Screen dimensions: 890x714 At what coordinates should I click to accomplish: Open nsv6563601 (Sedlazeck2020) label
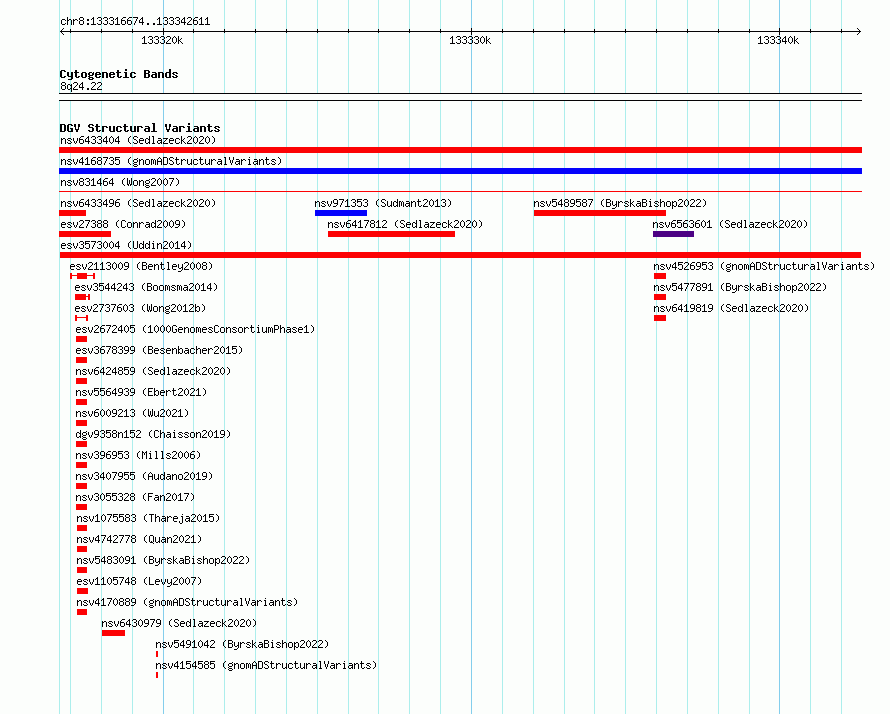point(730,224)
